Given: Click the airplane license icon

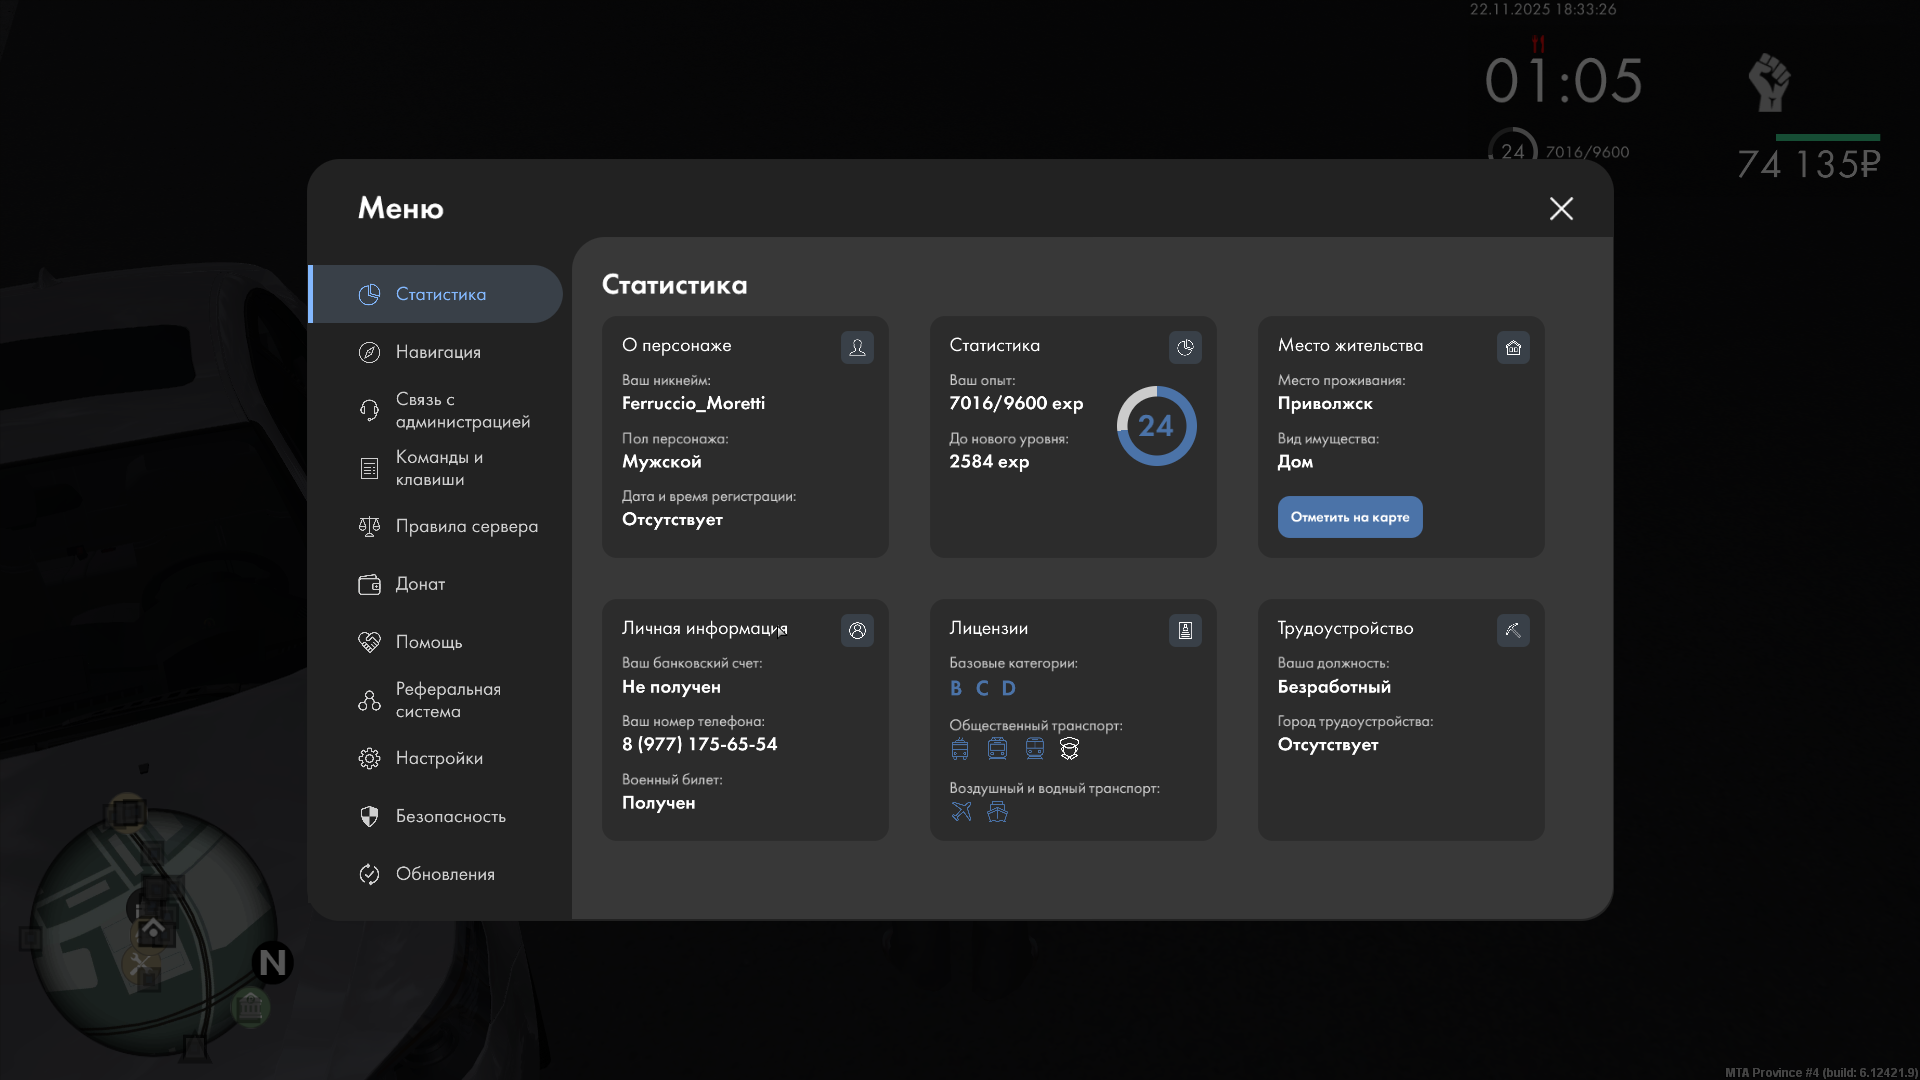Looking at the screenshot, I should pyautogui.click(x=961, y=812).
